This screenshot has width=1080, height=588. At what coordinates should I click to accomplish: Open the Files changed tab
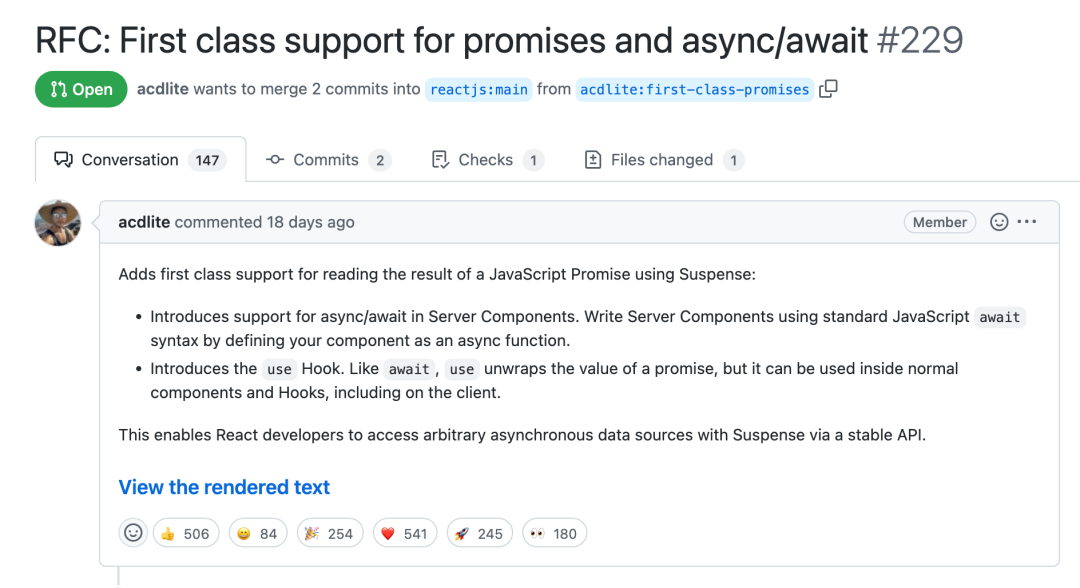pos(664,160)
